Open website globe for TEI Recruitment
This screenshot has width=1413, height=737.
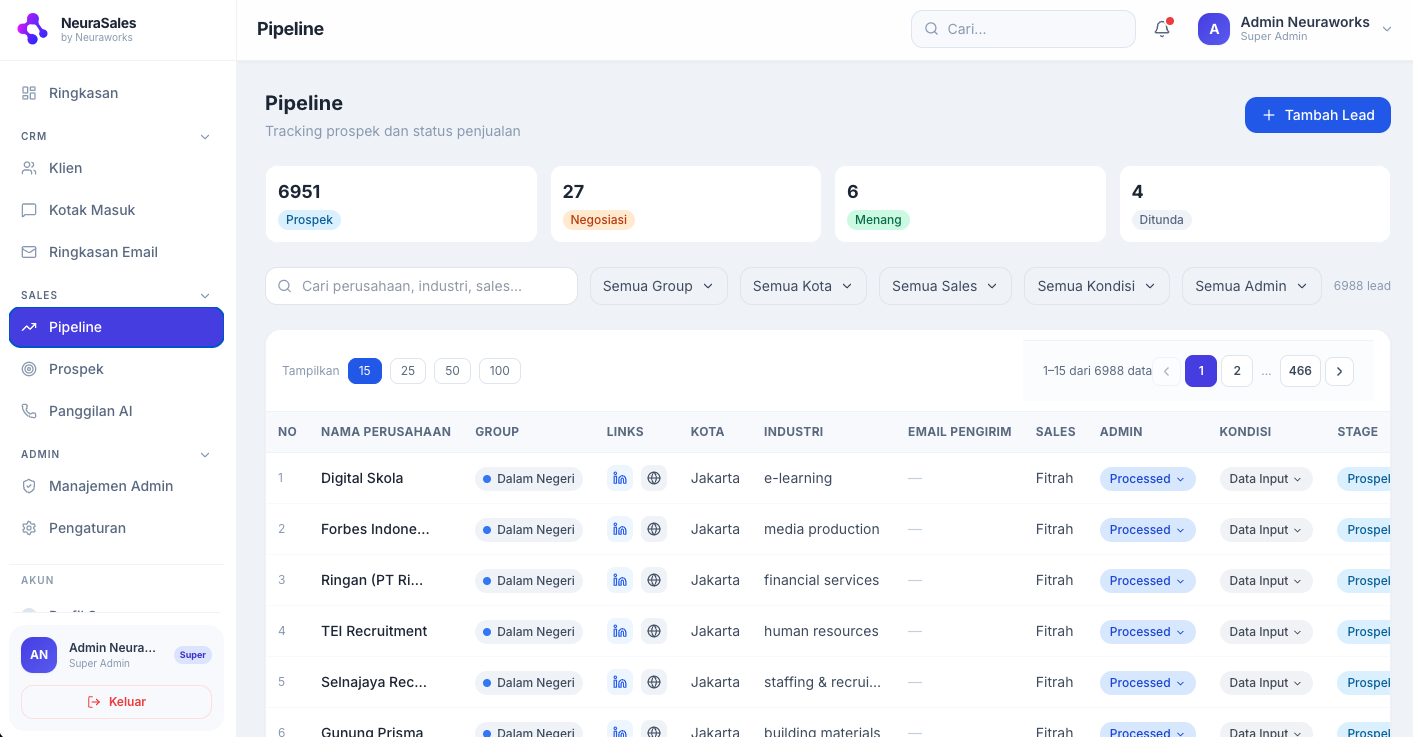click(654, 631)
